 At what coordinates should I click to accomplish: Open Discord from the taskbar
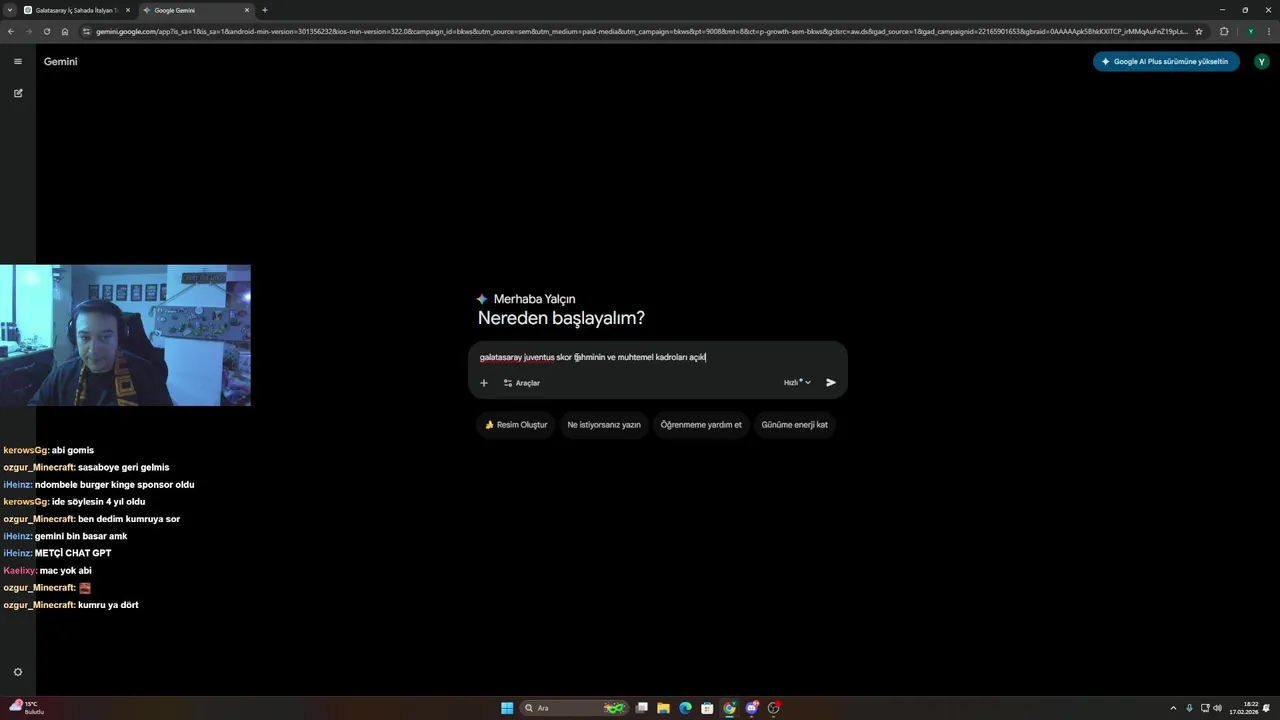[x=752, y=708]
